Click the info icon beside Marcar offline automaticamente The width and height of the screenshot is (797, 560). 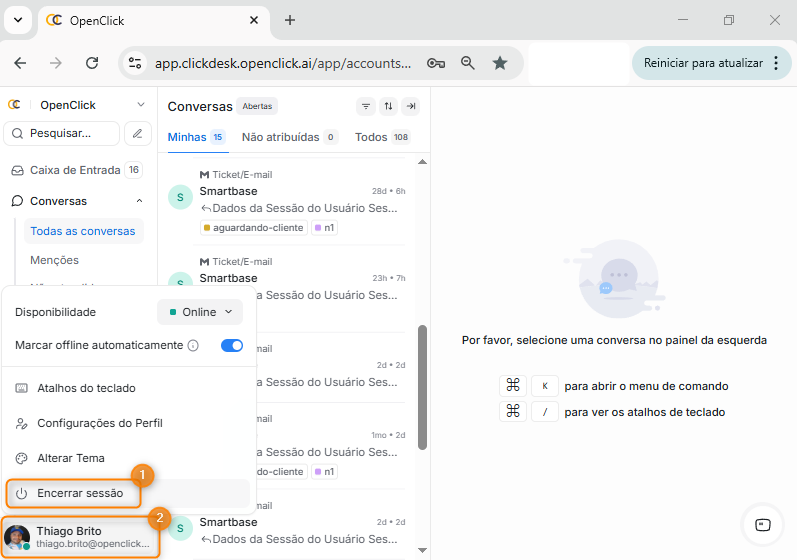[193, 346]
